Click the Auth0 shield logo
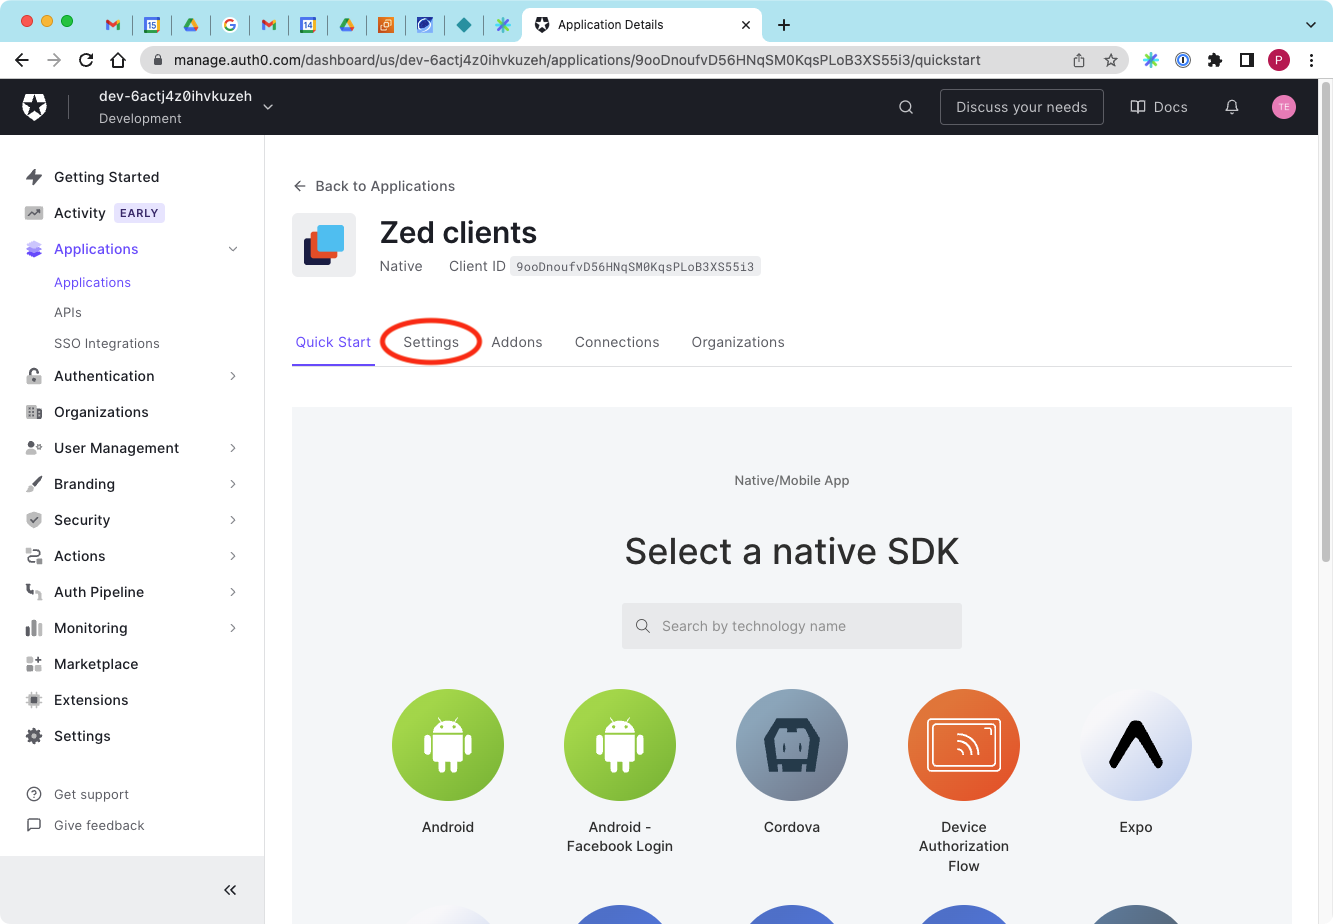 [x=35, y=107]
